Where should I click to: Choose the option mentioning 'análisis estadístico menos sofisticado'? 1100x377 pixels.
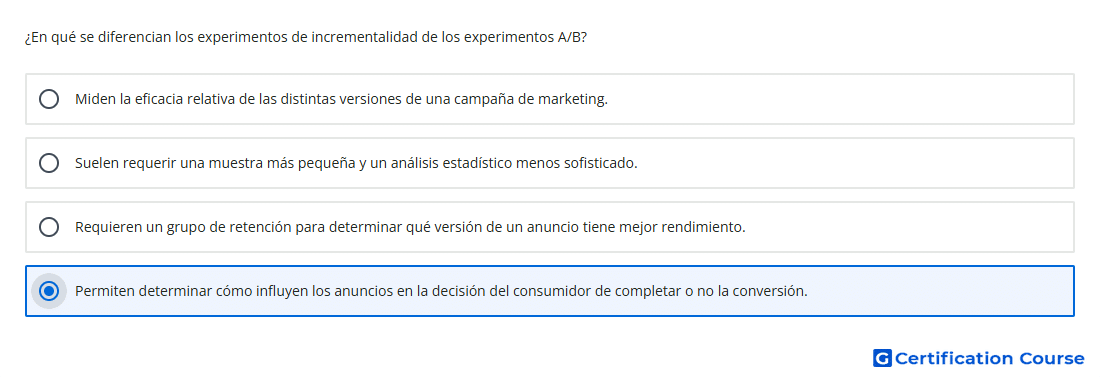tap(550, 163)
